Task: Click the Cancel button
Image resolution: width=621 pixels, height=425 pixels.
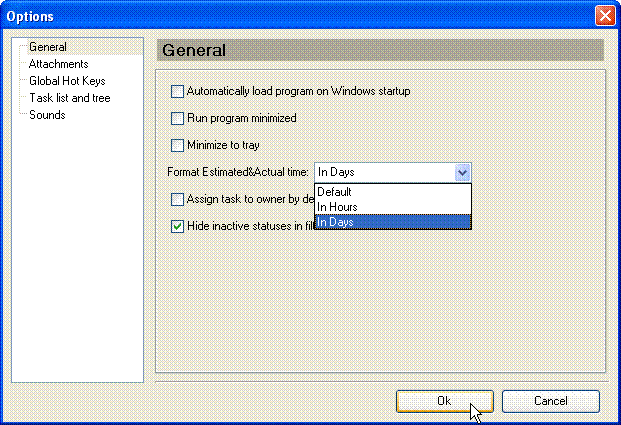Action: coord(550,401)
